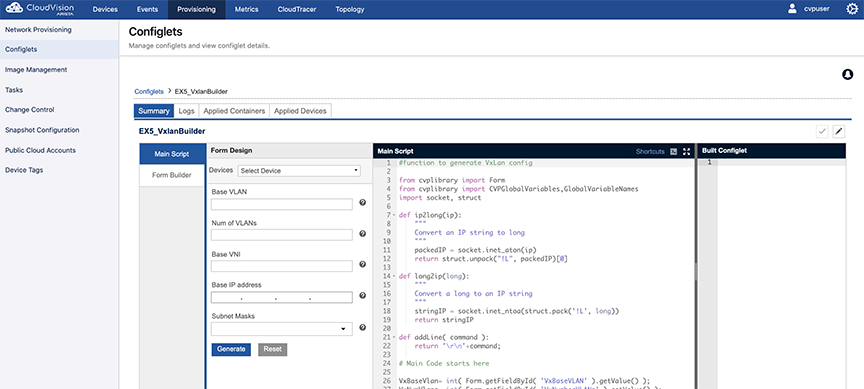Click the Base VNI input field
The image size is (864, 389).
[282, 266]
